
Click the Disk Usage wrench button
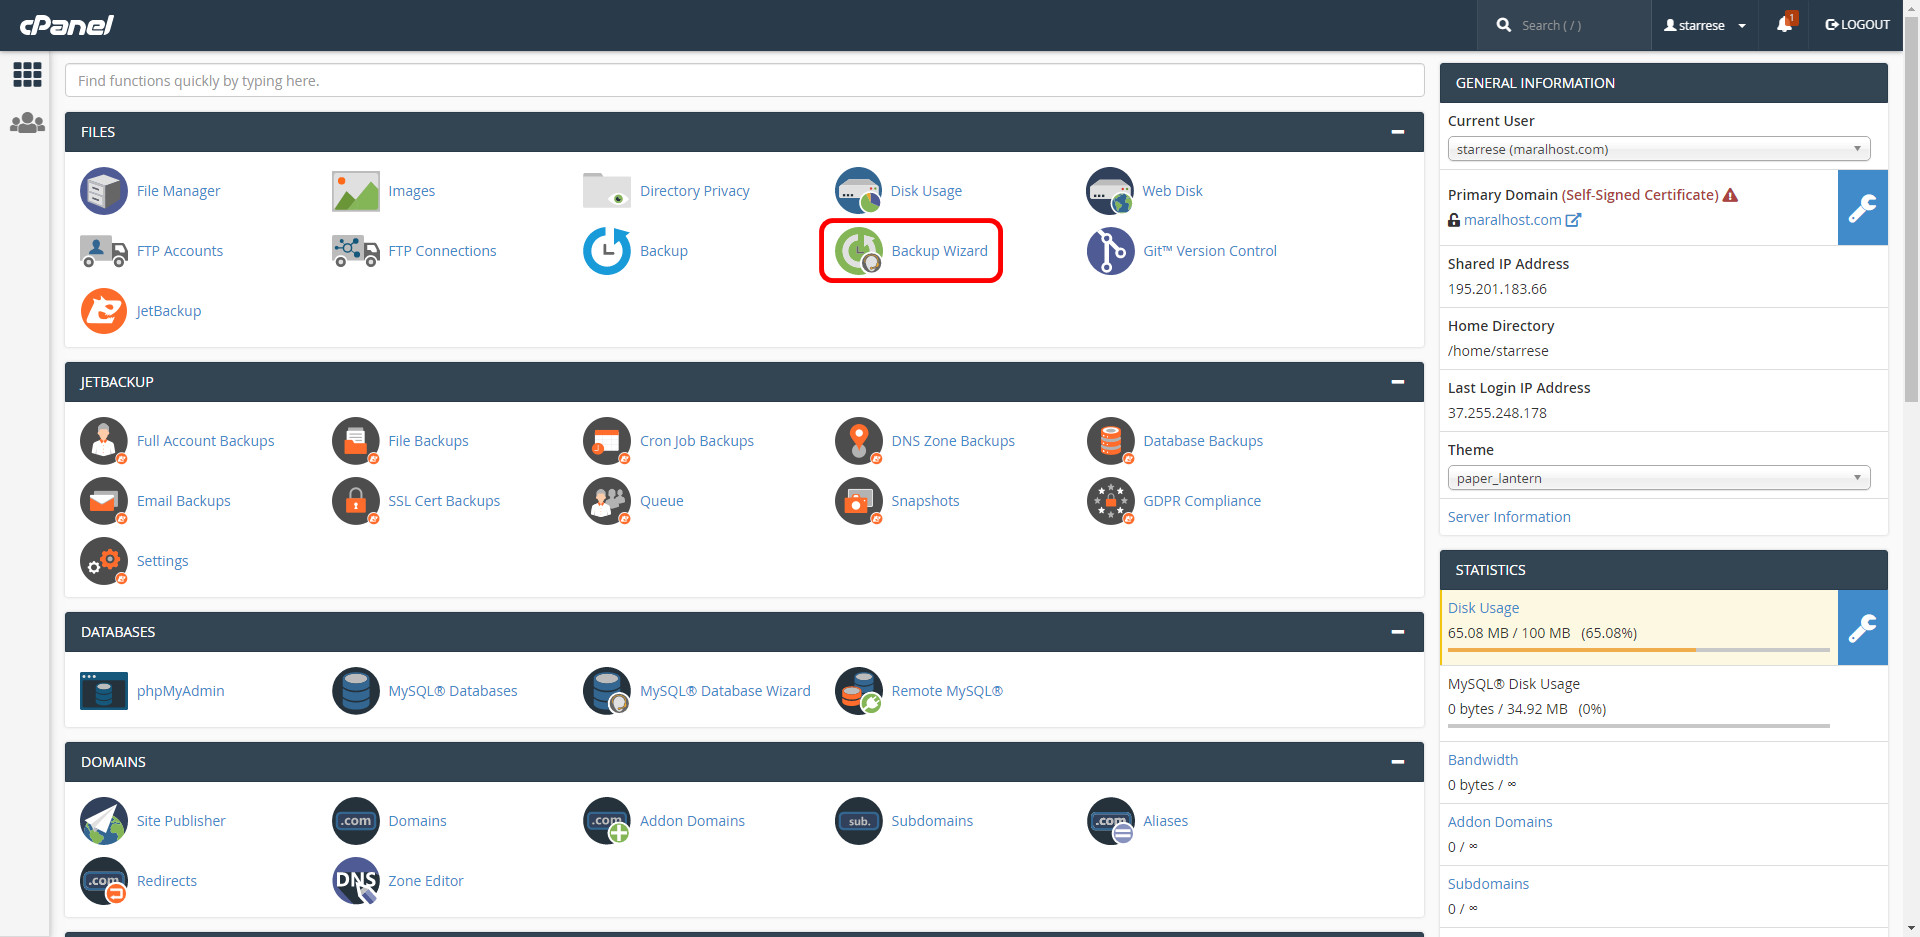pyautogui.click(x=1862, y=627)
